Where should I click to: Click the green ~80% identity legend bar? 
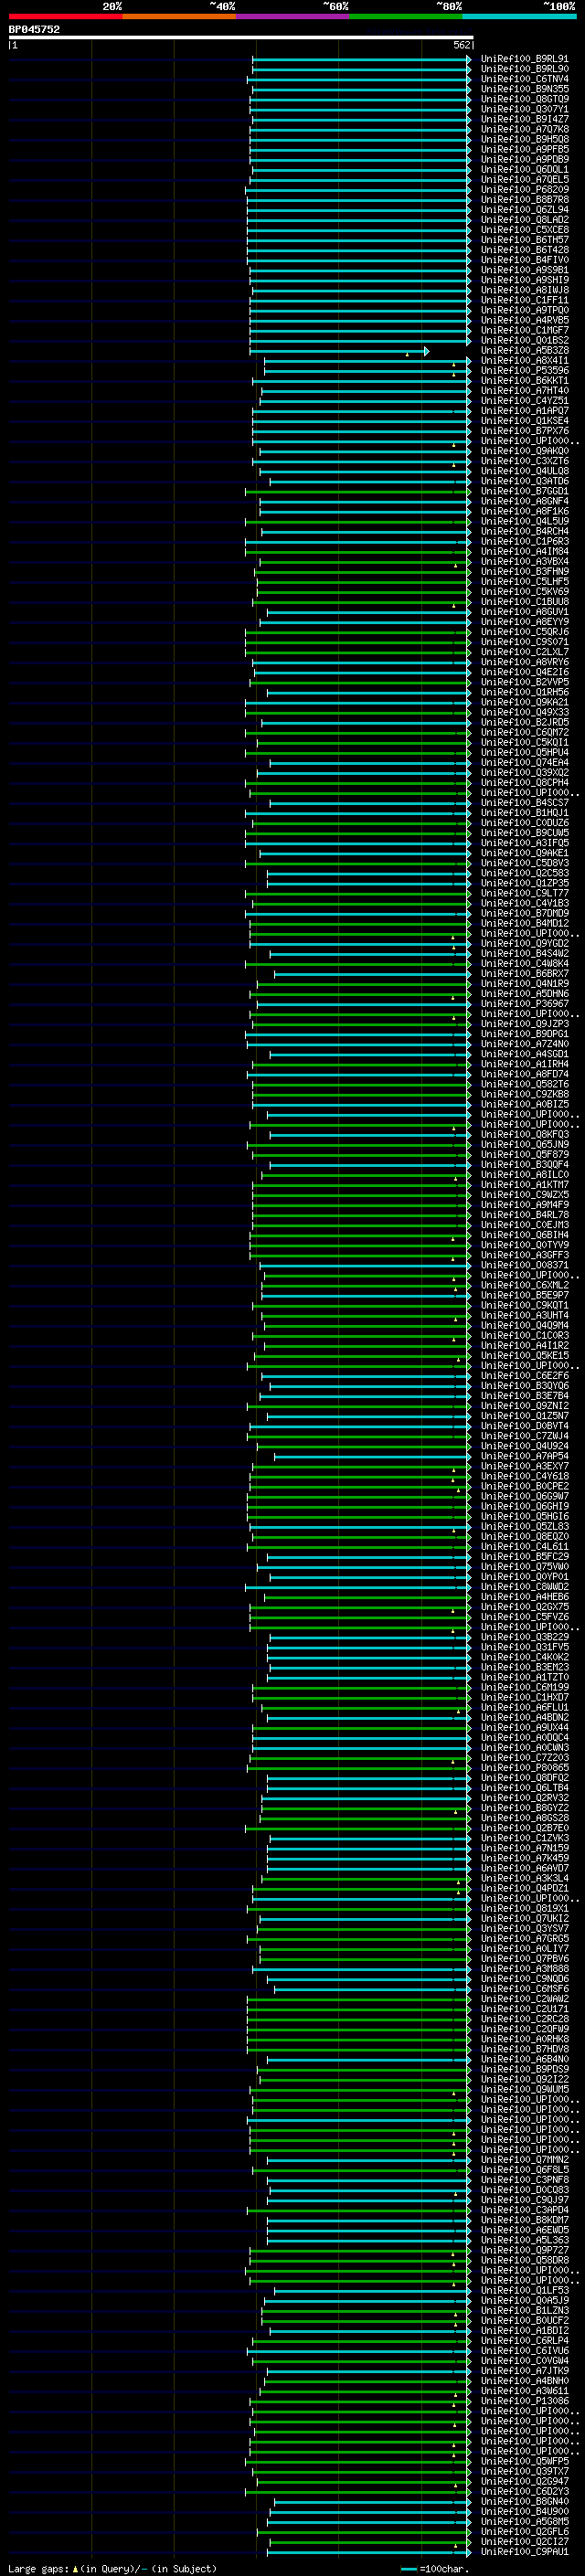pyautogui.click(x=406, y=16)
